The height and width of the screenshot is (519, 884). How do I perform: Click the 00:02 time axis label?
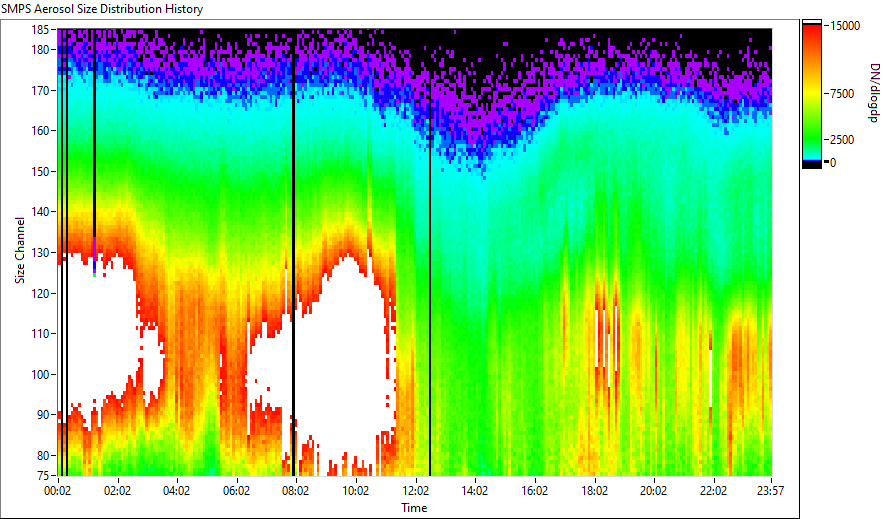tap(58, 491)
